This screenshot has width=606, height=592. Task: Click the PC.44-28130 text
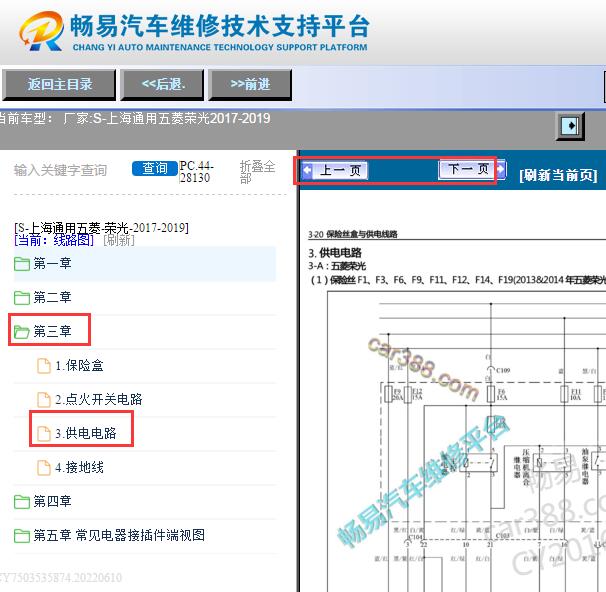tap(196, 172)
